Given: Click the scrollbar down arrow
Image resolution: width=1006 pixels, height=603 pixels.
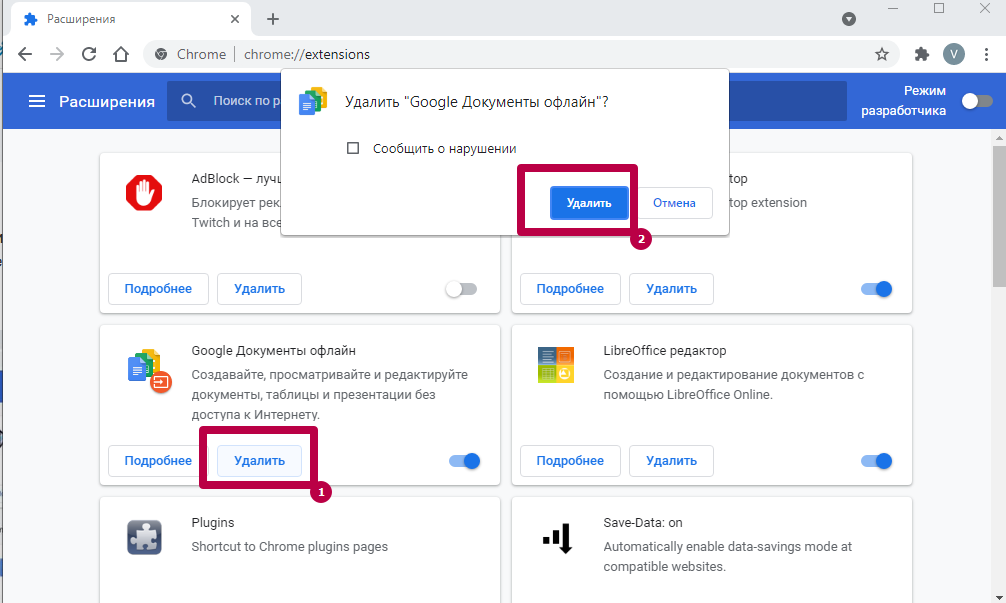Looking at the screenshot, I should (x=999, y=597).
